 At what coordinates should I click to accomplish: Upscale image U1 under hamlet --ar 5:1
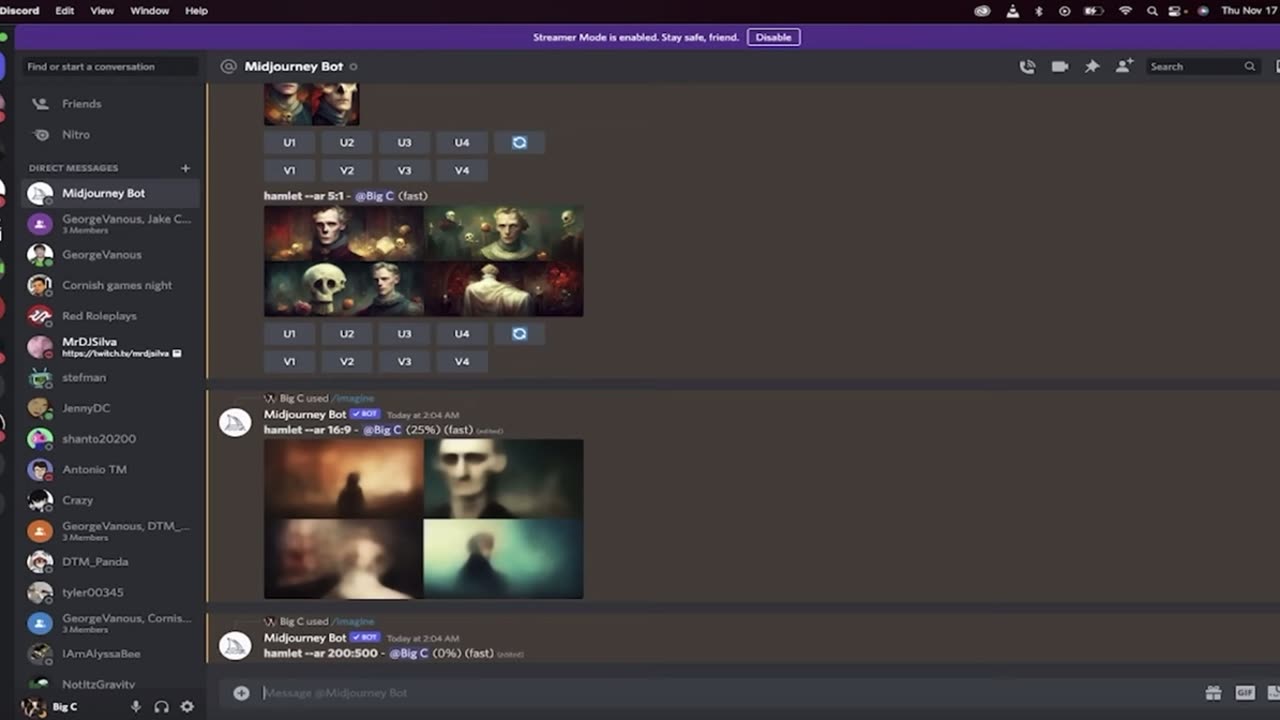pos(289,334)
